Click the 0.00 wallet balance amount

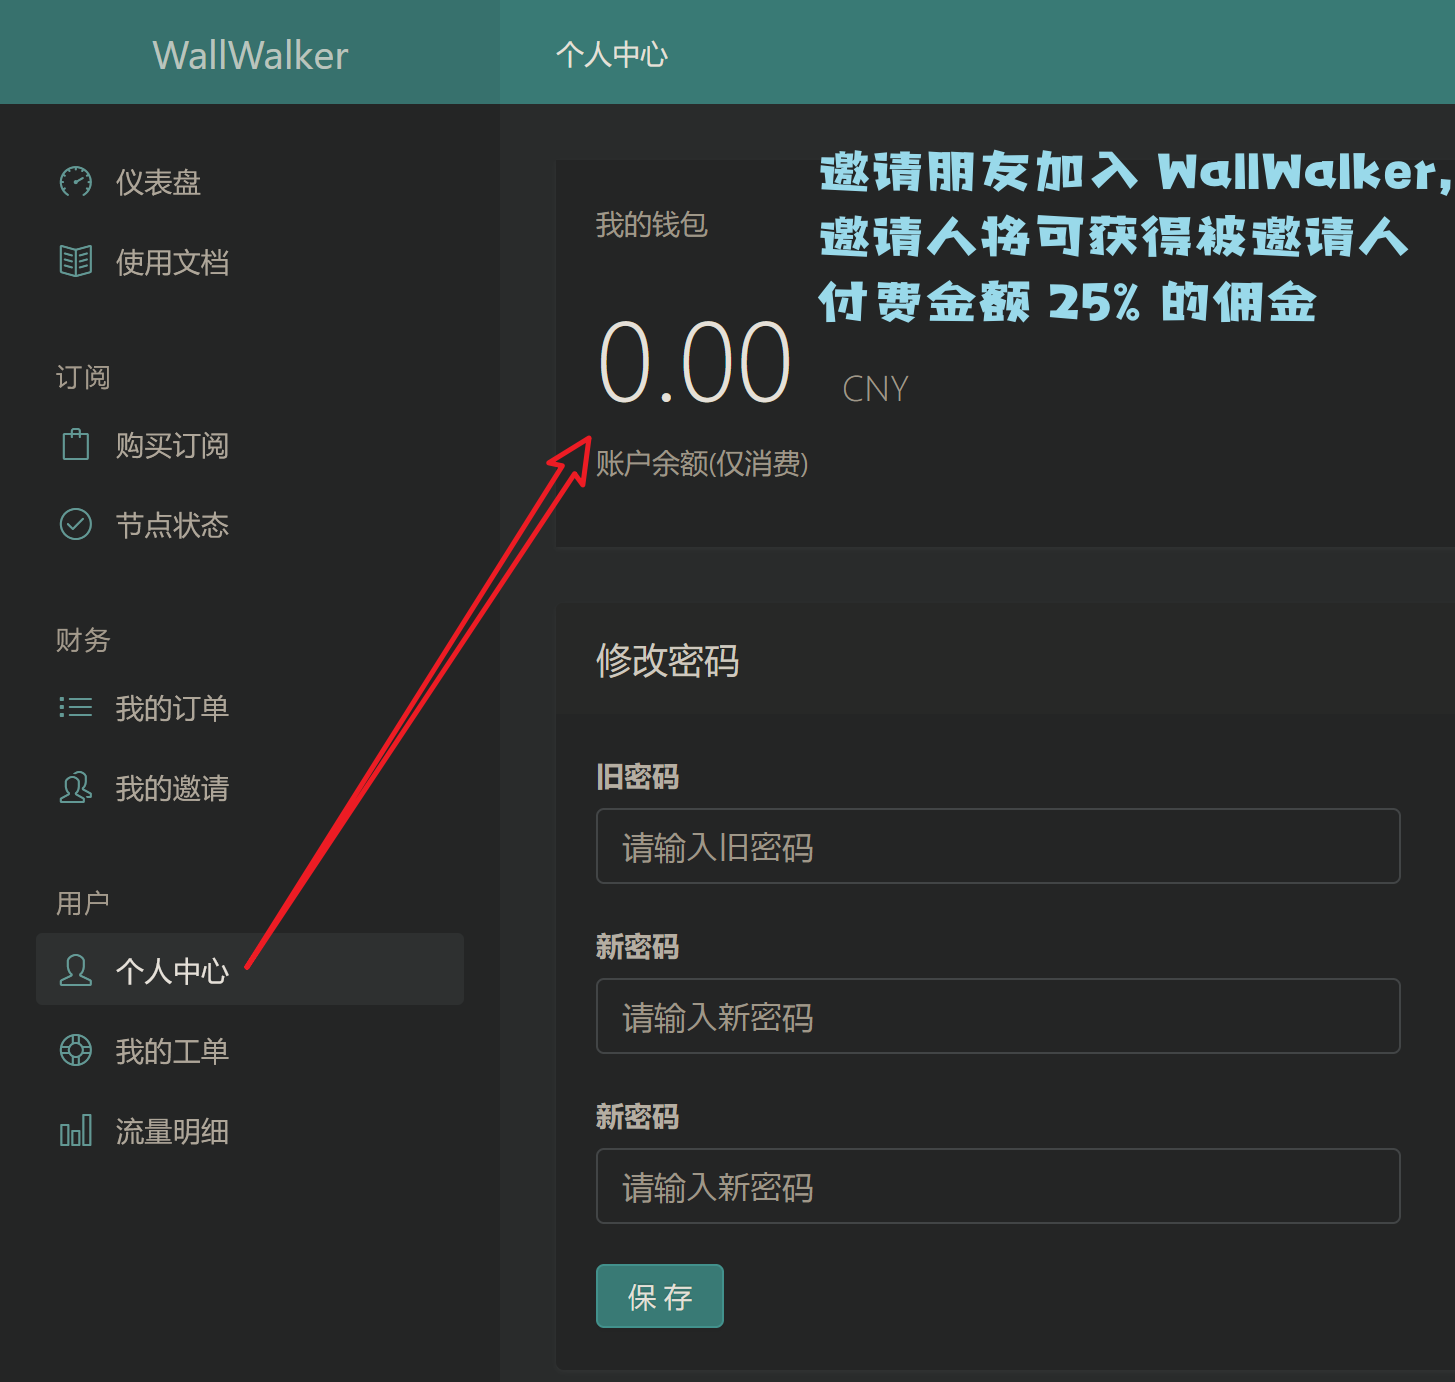695,362
